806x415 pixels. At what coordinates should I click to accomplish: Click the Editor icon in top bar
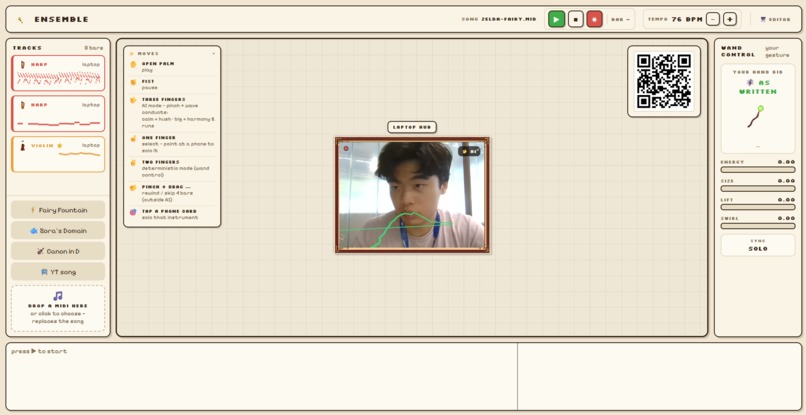point(763,20)
